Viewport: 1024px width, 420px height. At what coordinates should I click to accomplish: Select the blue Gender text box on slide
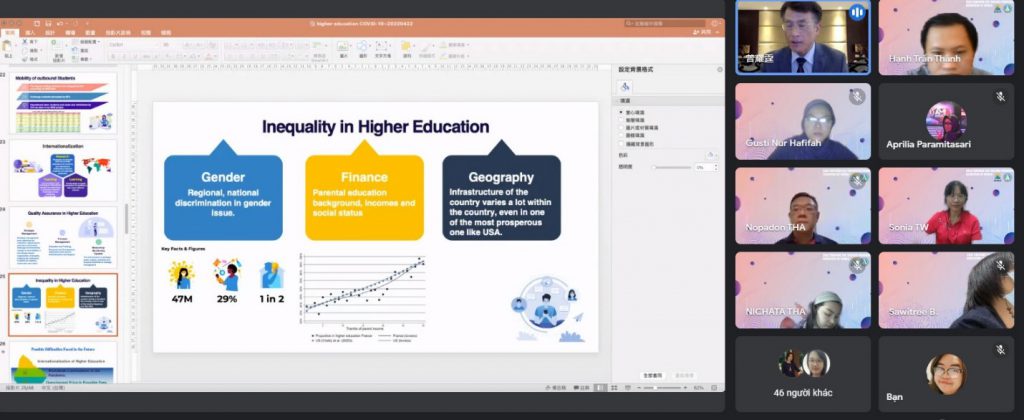point(223,197)
